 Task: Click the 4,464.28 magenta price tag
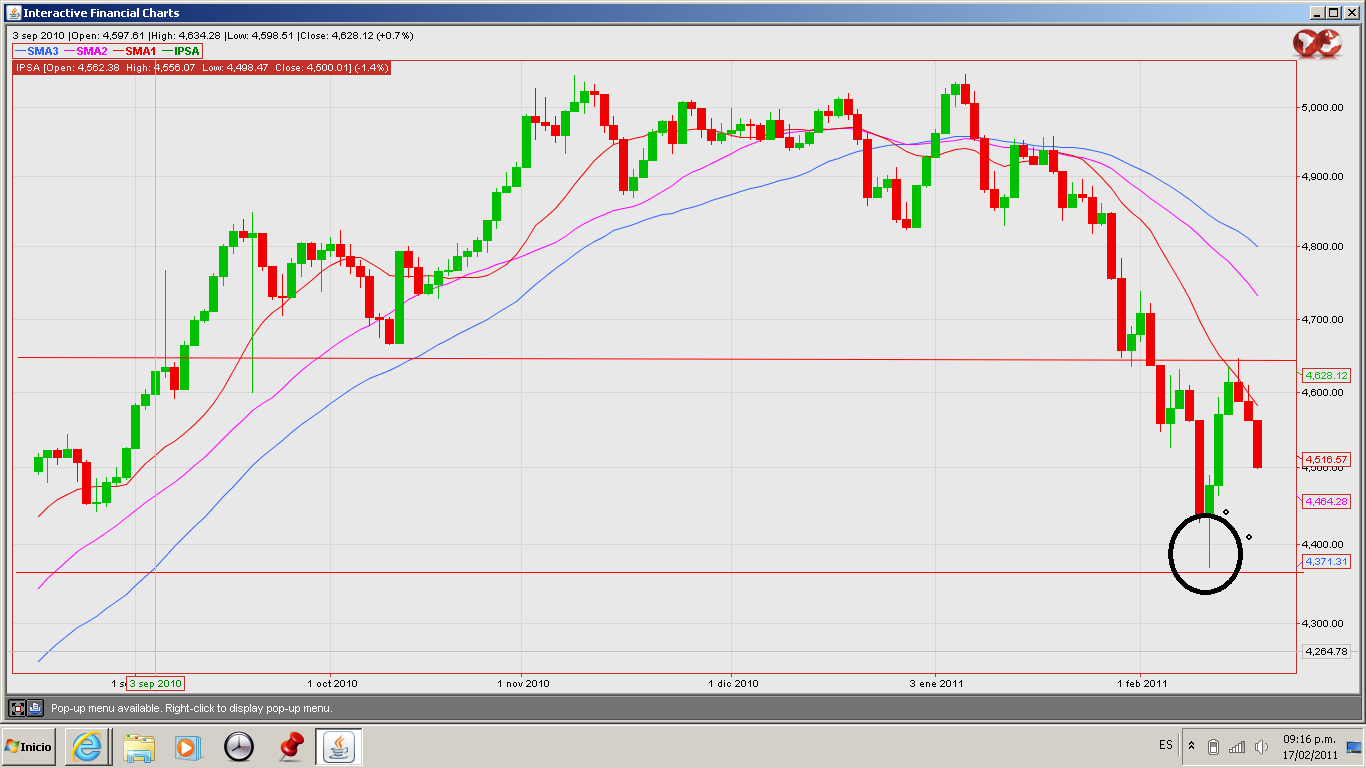1326,501
